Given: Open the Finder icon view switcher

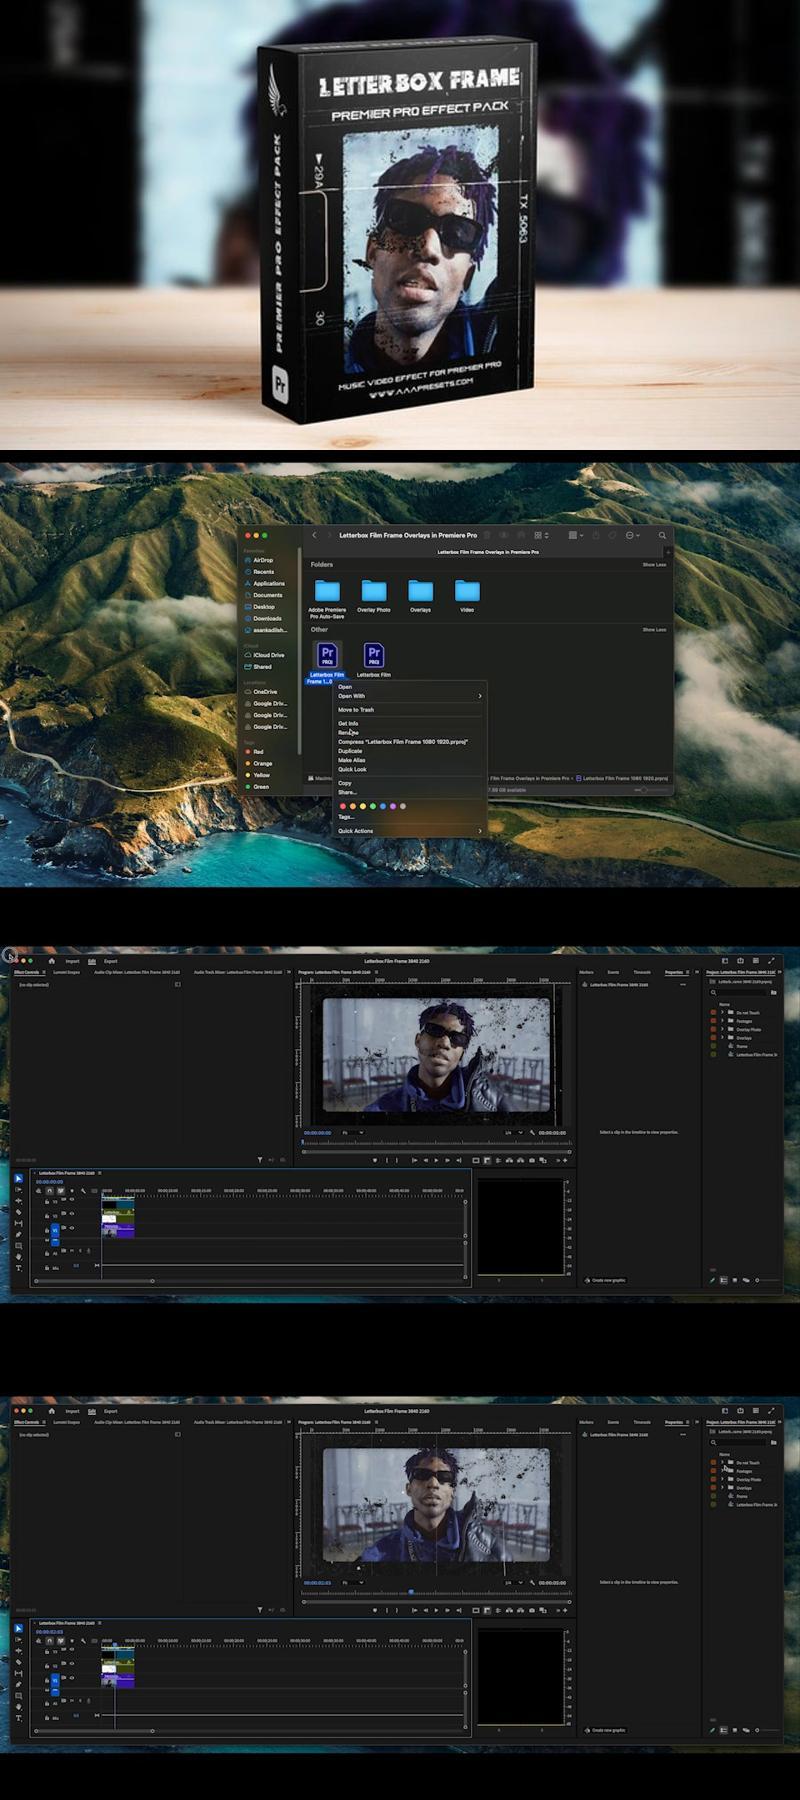Looking at the screenshot, I should [540, 535].
